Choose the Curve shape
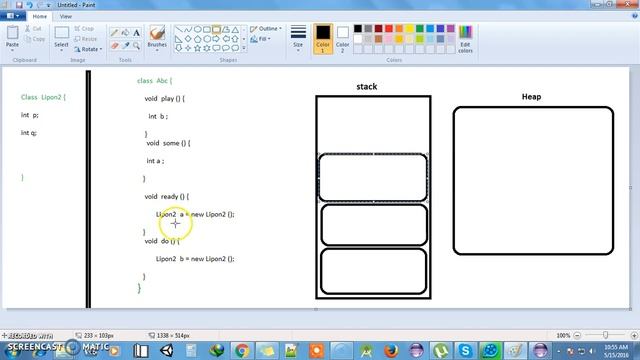This screenshot has height=360, width=640. [x=188, y=29]
